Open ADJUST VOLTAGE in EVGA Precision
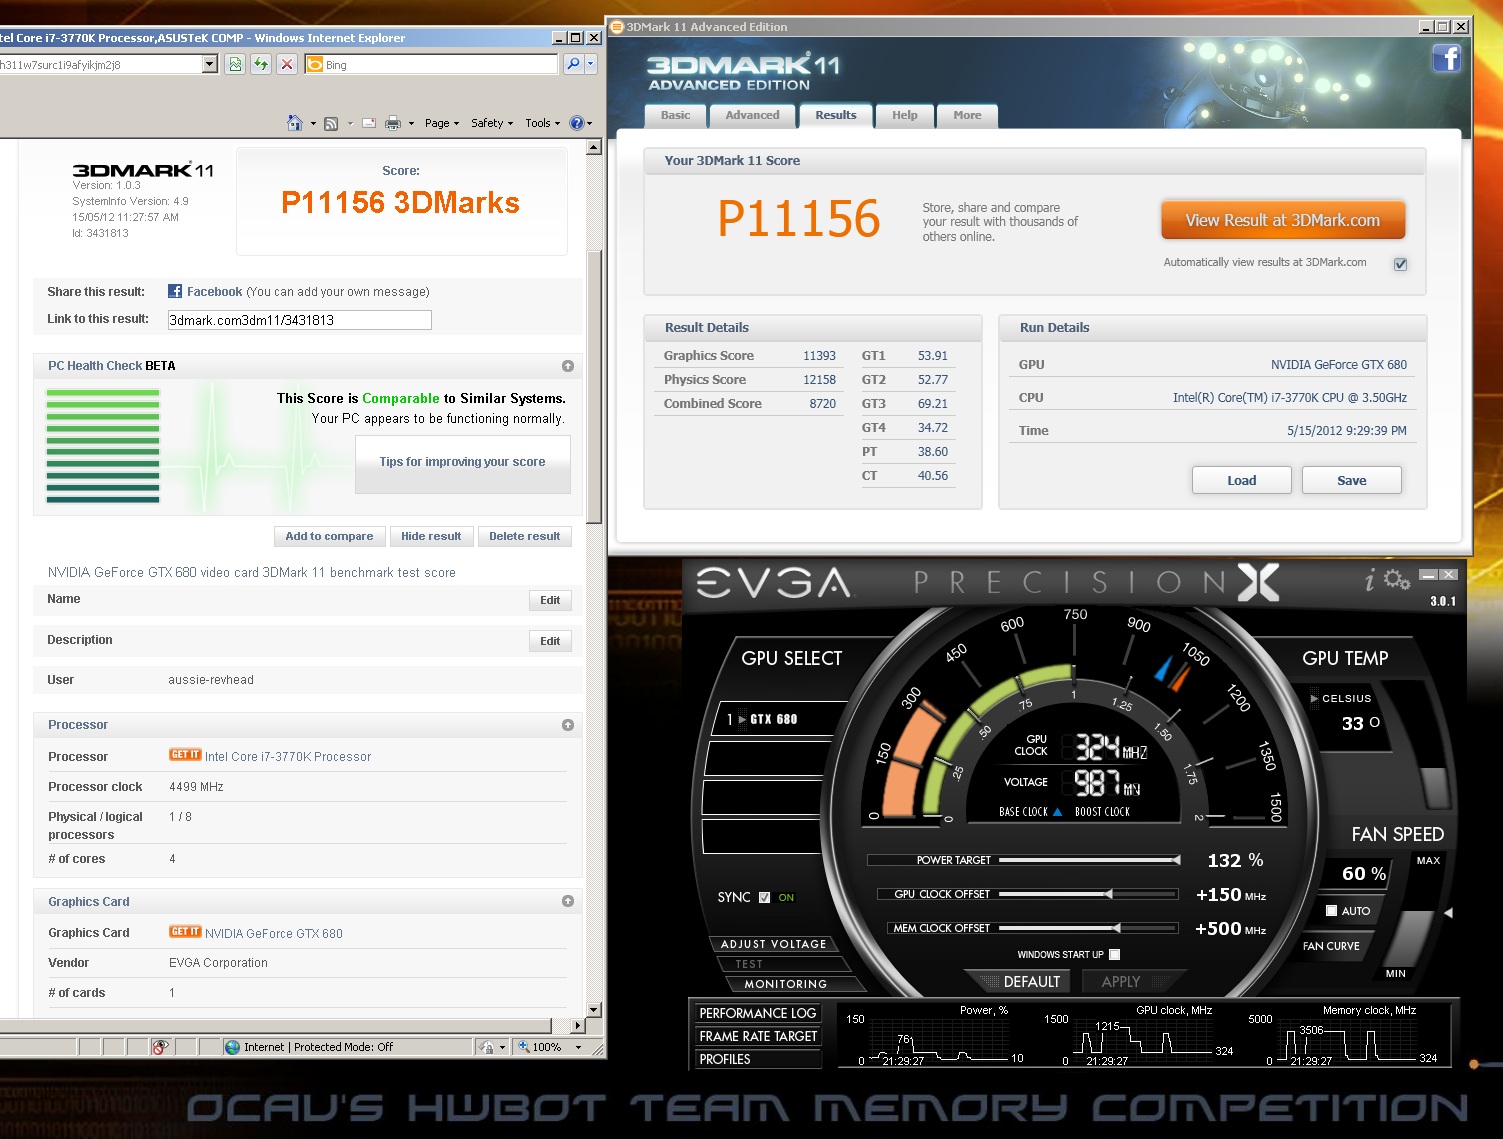1503x1139 pixels. (x=773, y=944)
